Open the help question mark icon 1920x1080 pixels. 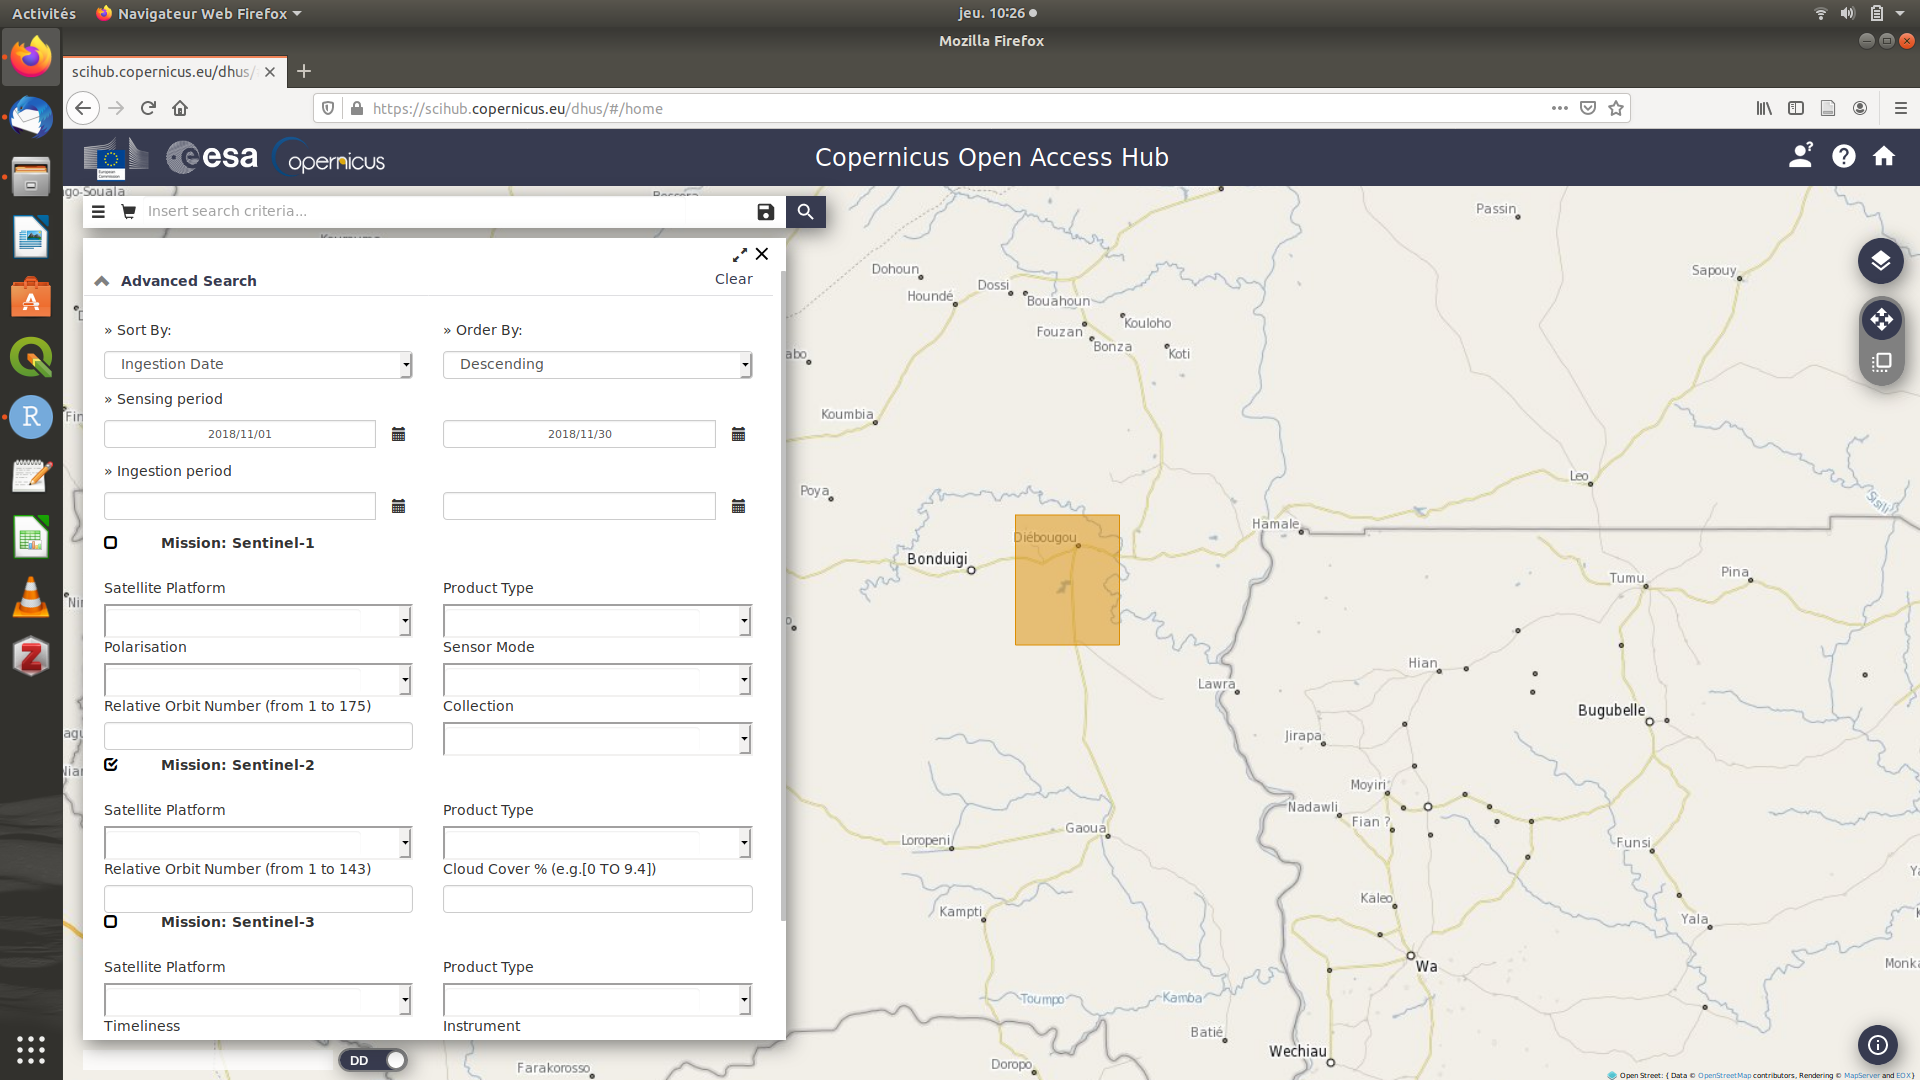click(x=1843, y=156)
